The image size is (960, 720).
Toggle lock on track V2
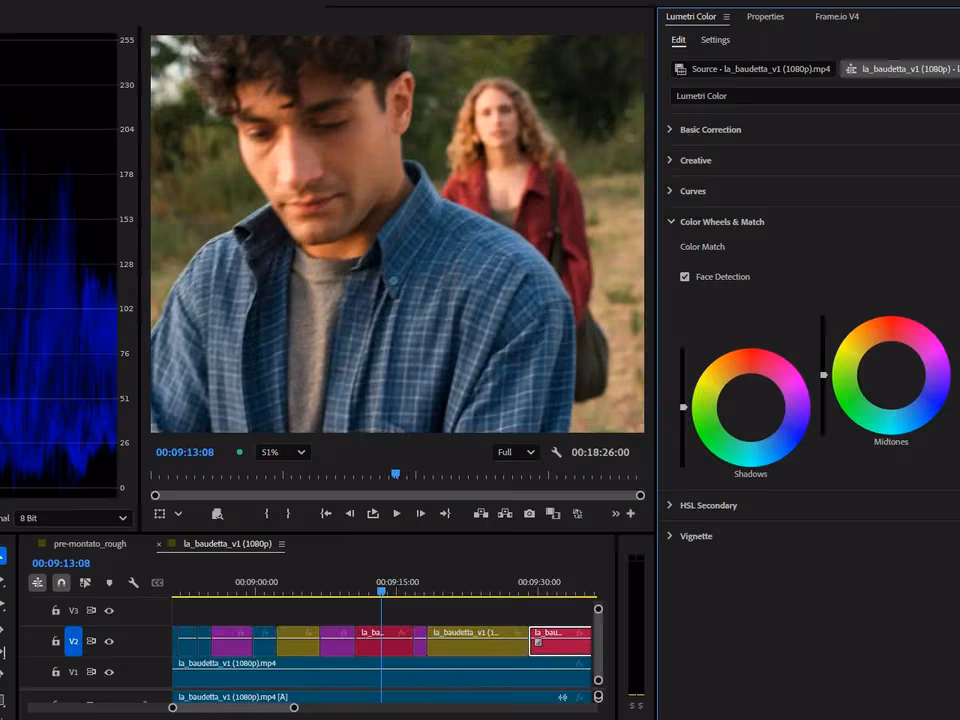click(x=56, y=641)
